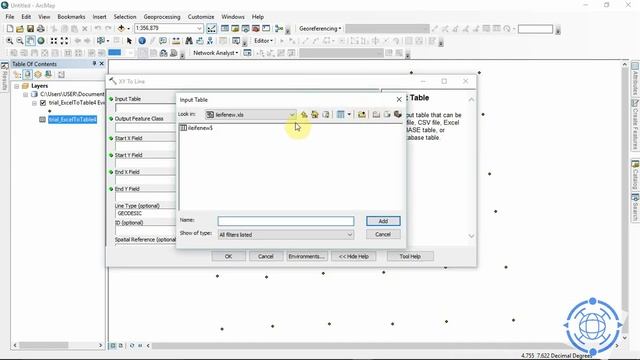Open the Table of Contents window icon

[x=225, y=29]
